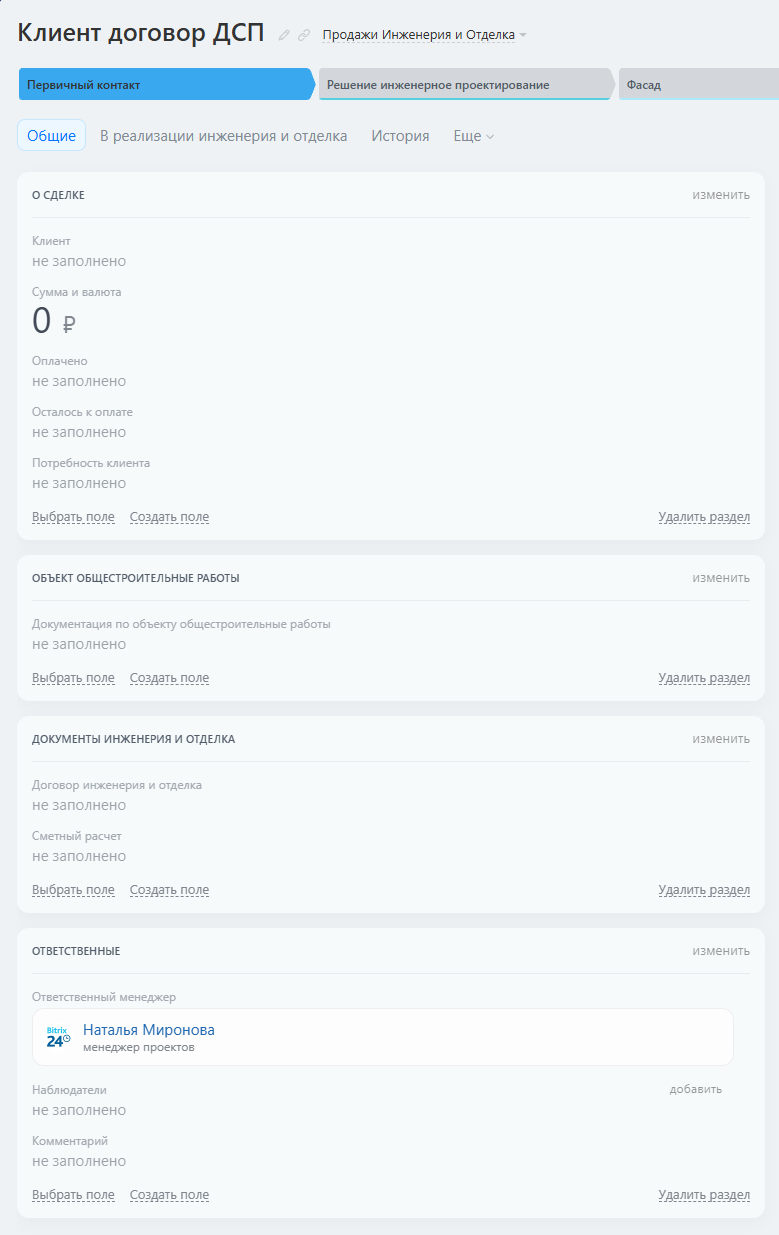Edit the Ответственные section via изменить
The width and height of the screenshot is (779, 1235).
click(x=721, y=951)
